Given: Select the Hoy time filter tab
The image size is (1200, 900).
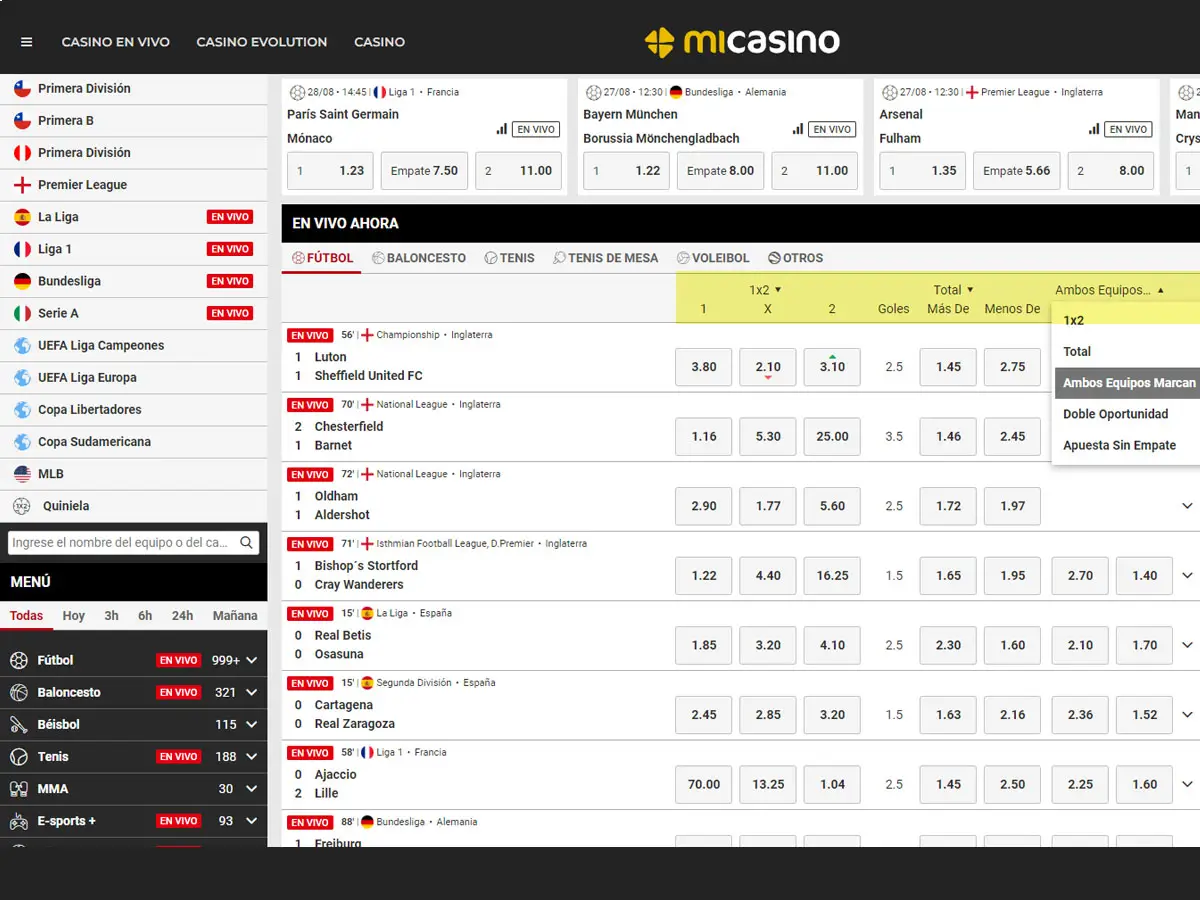Looking at the screenshot, I should pos(74,616).
